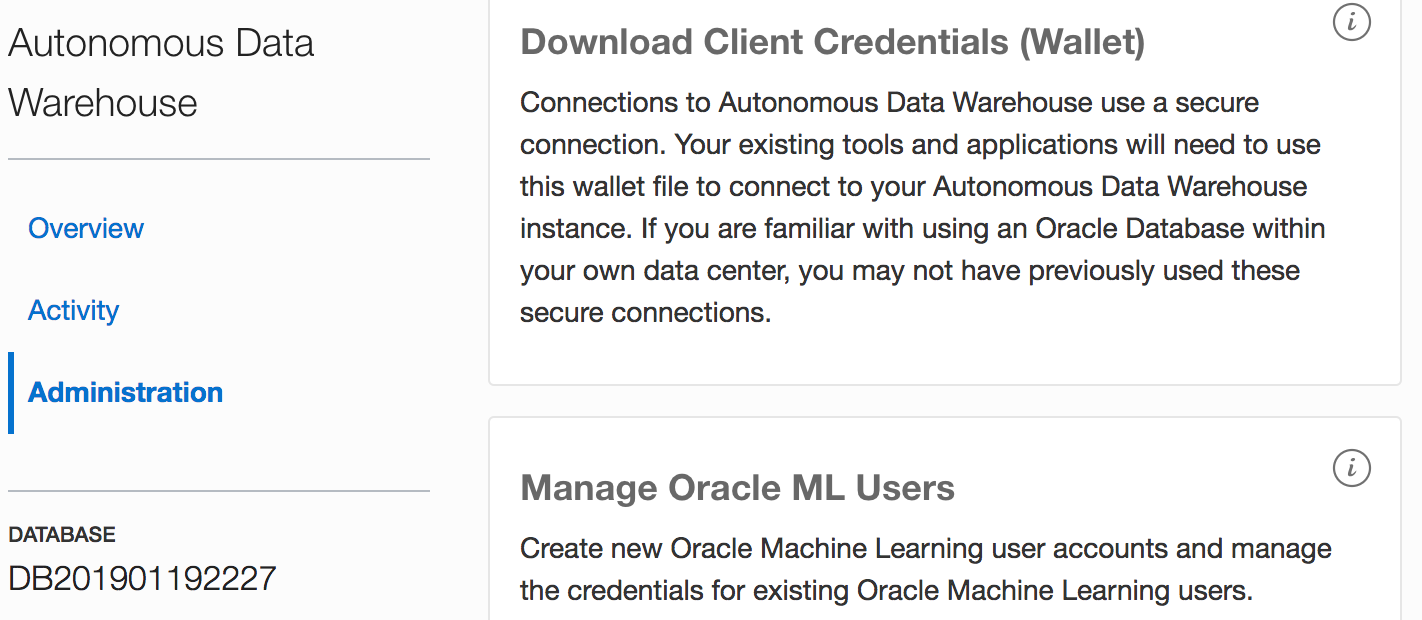Switch to the Activity section

point(73,310)
